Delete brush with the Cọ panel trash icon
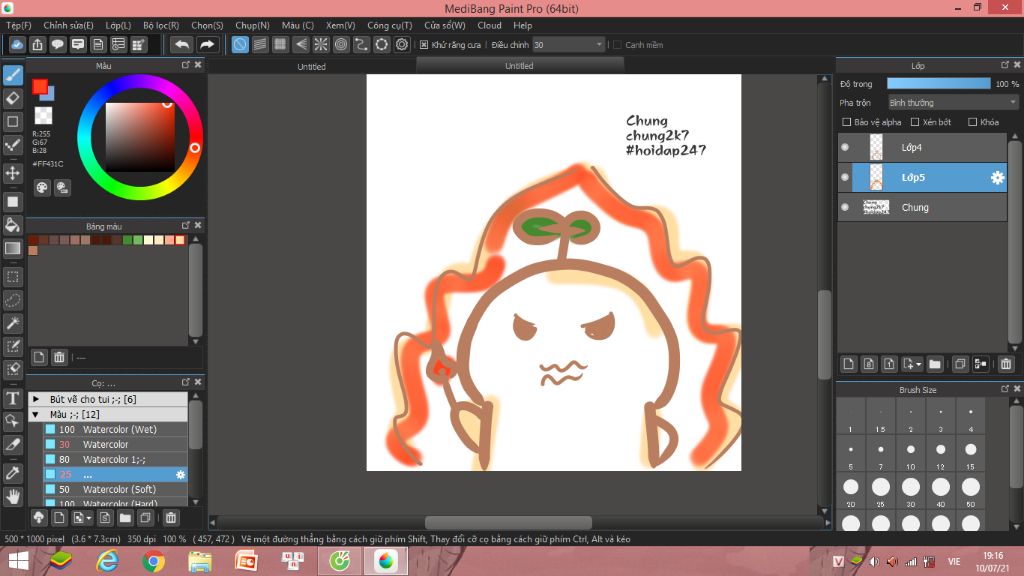The image size is (1024, 576). pyautogui.click(x=170, y=518)
